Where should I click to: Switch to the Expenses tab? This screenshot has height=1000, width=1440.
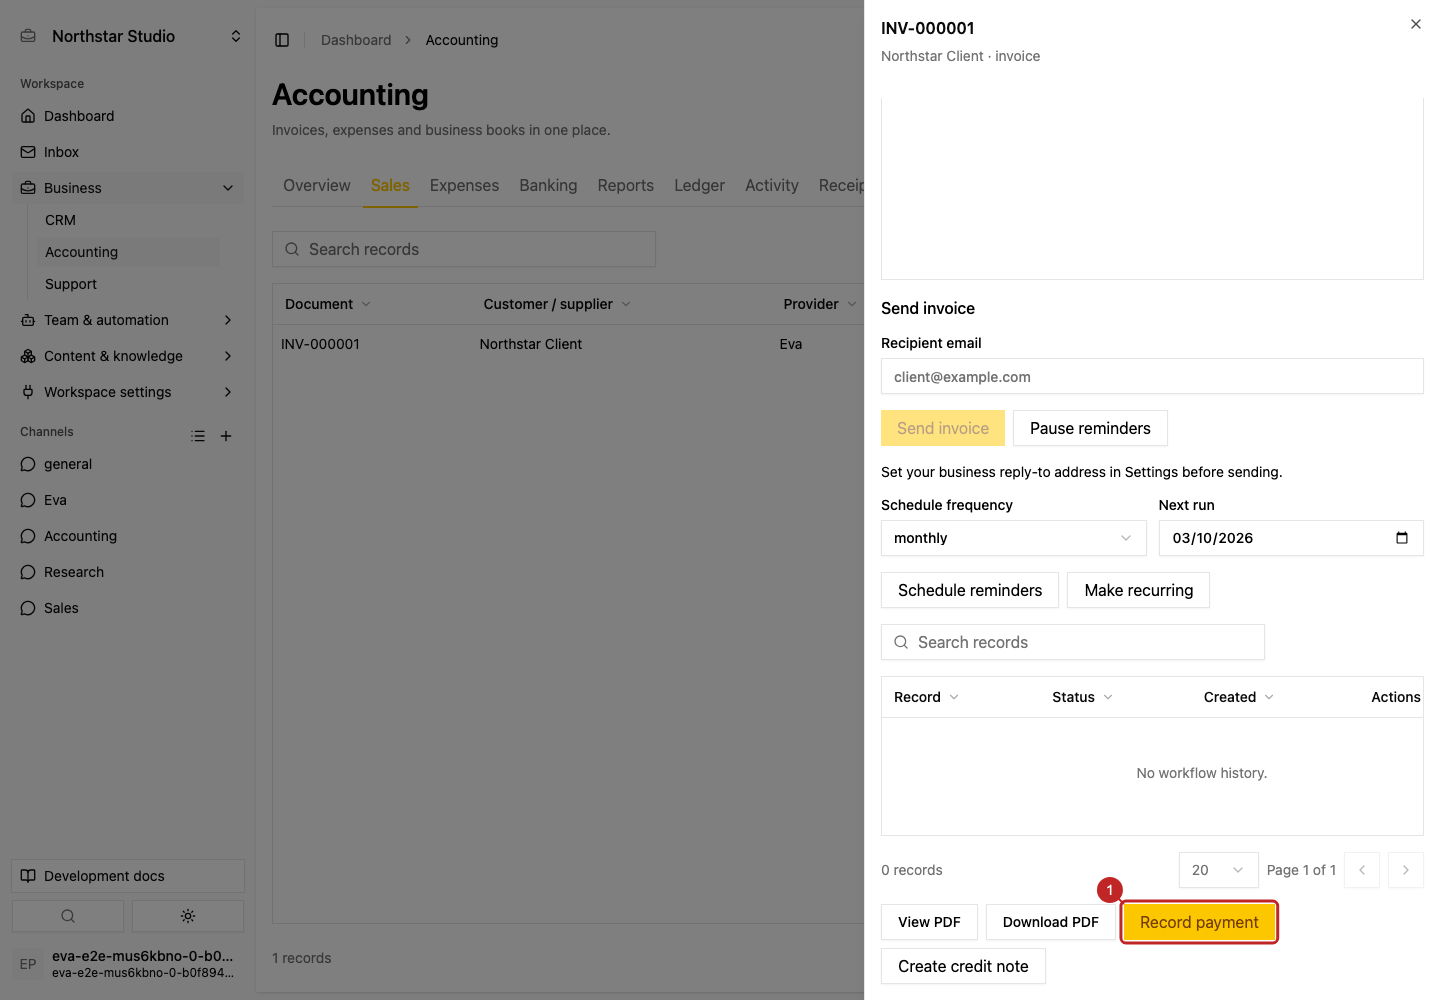464,185
